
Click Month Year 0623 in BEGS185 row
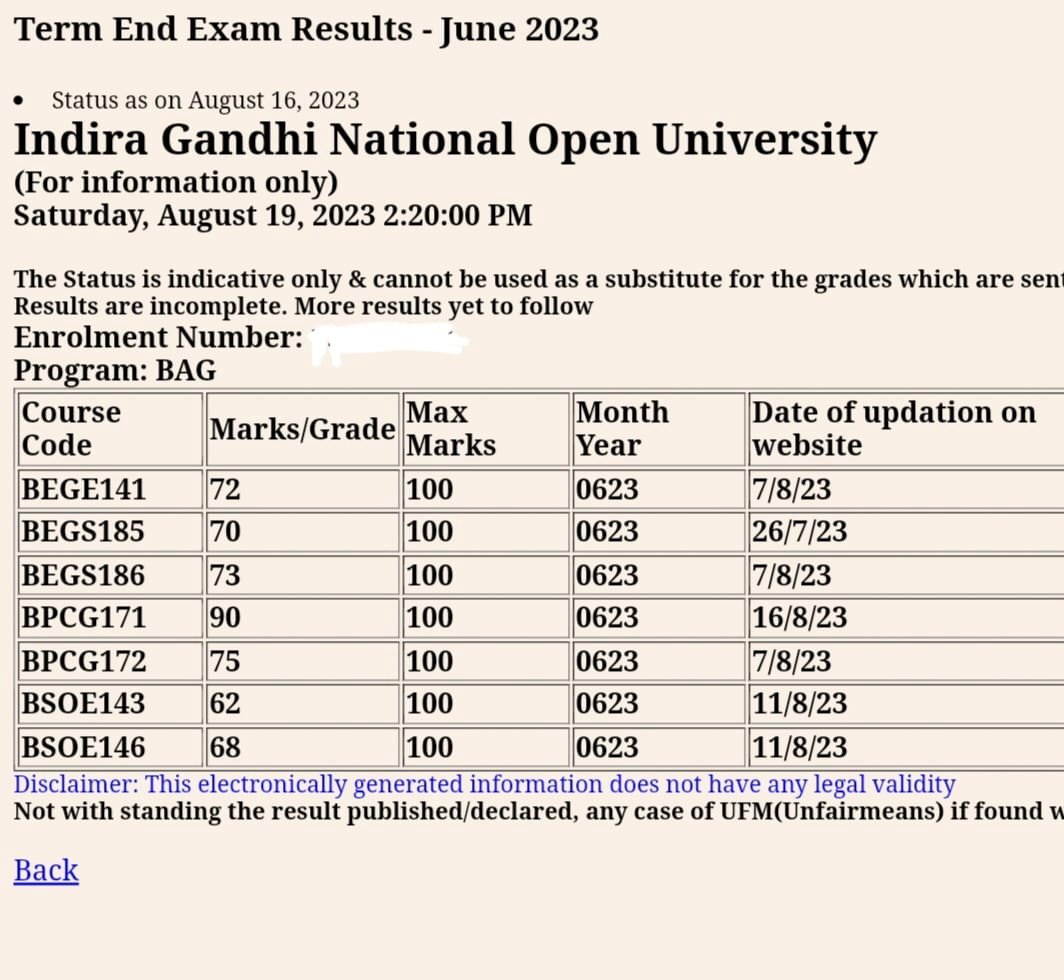click(607, 531)
